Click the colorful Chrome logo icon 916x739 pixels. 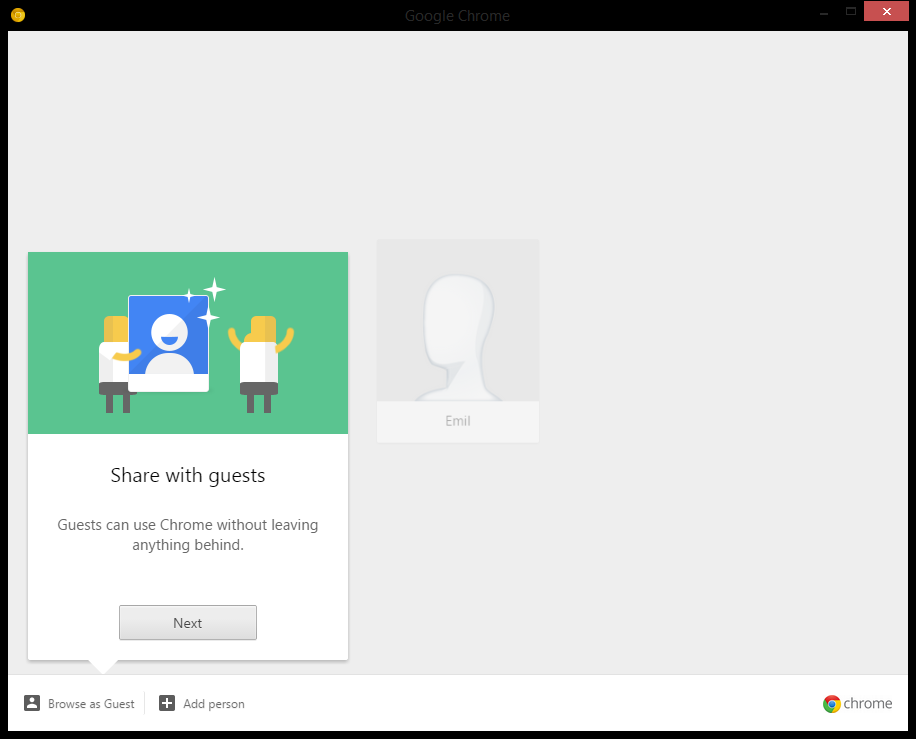click(831, 703)
